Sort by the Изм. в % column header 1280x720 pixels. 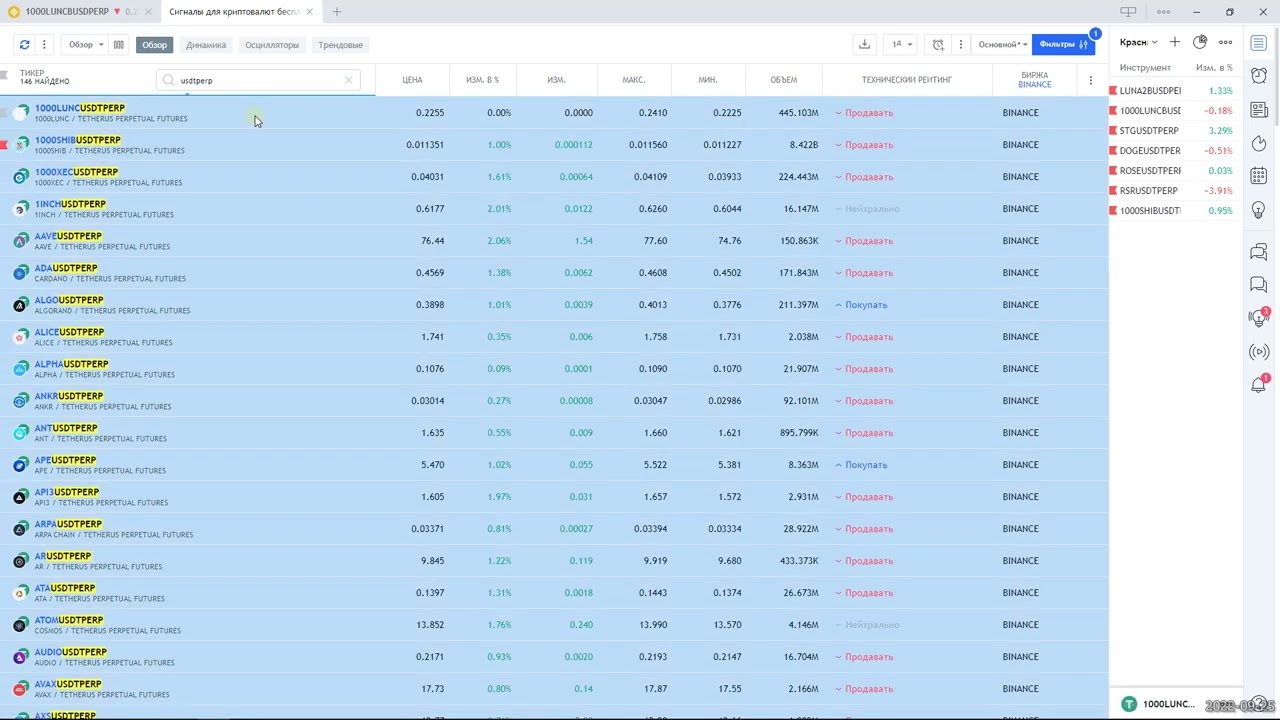coord(482,80)
